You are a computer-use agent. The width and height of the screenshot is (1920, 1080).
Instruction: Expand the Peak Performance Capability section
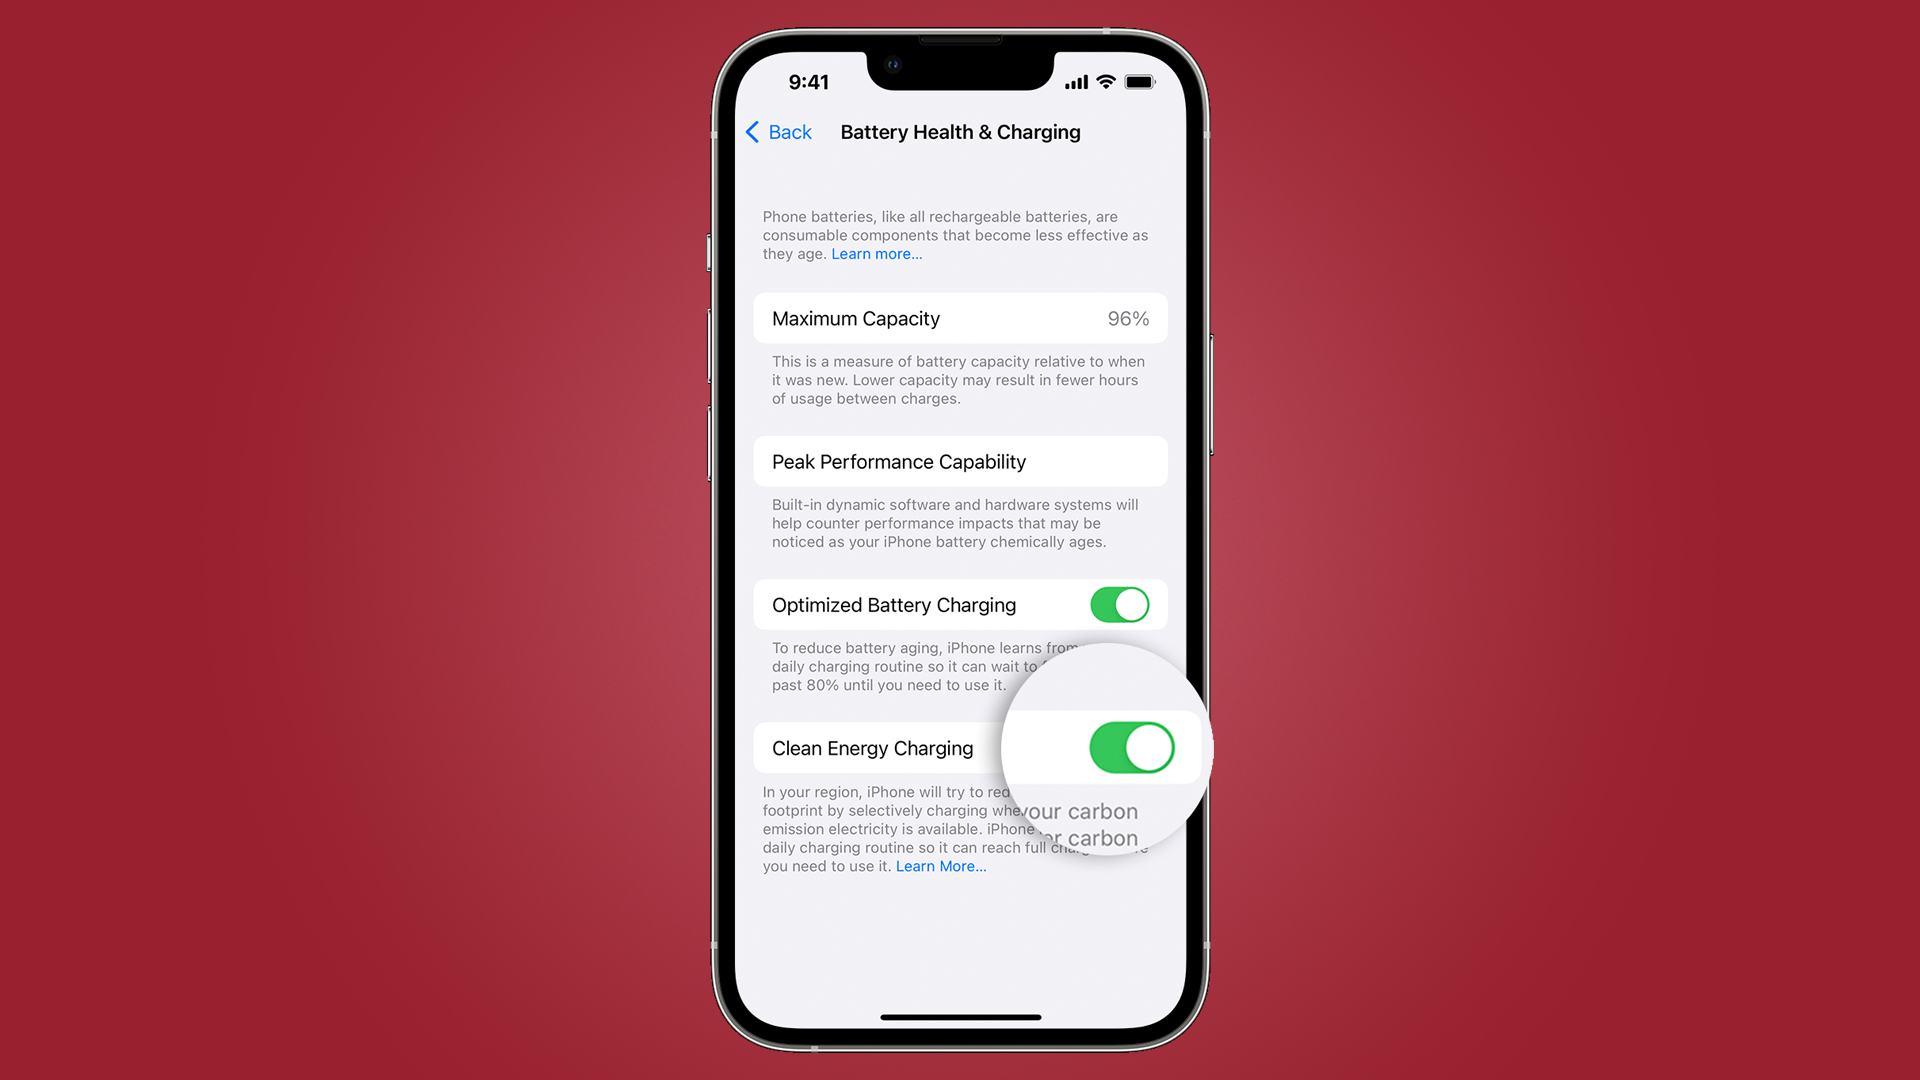959,460
